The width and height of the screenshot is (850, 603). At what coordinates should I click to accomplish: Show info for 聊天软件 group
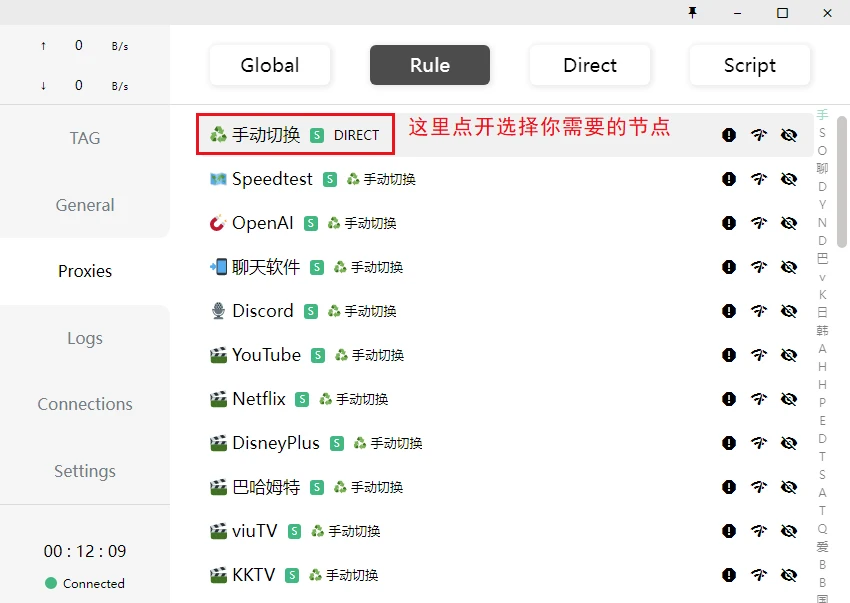click(x=729, y=267)
